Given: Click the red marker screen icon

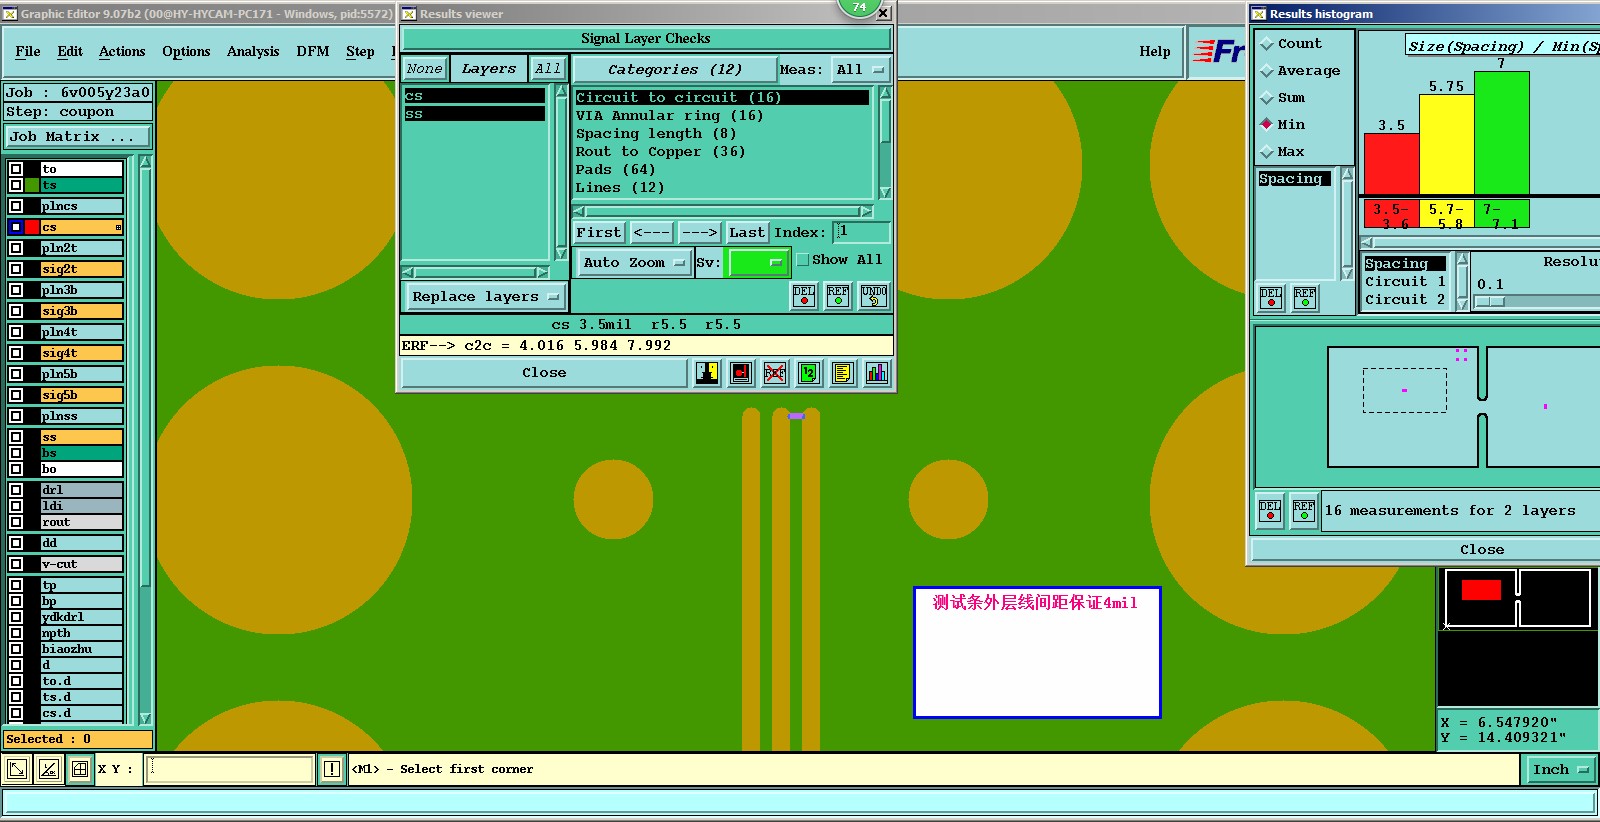Looking at the screenshot, I should pos(741,373).
